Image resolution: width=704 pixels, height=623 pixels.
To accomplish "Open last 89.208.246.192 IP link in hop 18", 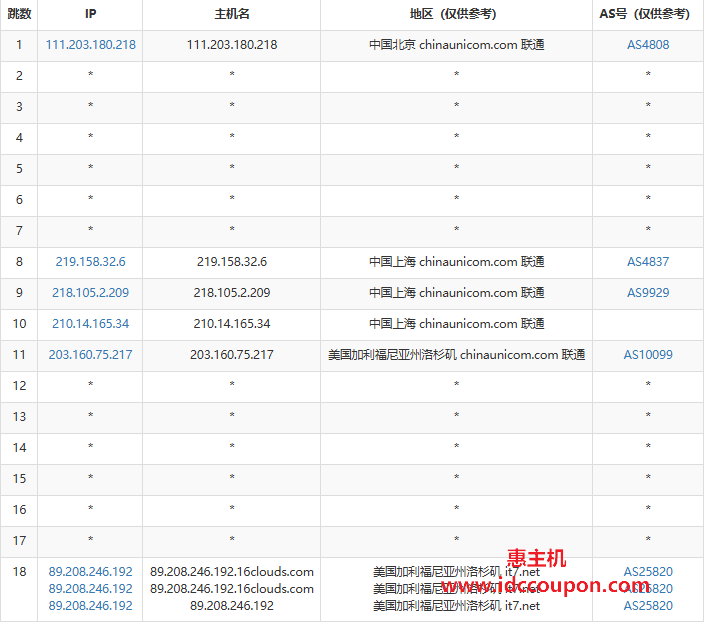I will tap(90, 605).
